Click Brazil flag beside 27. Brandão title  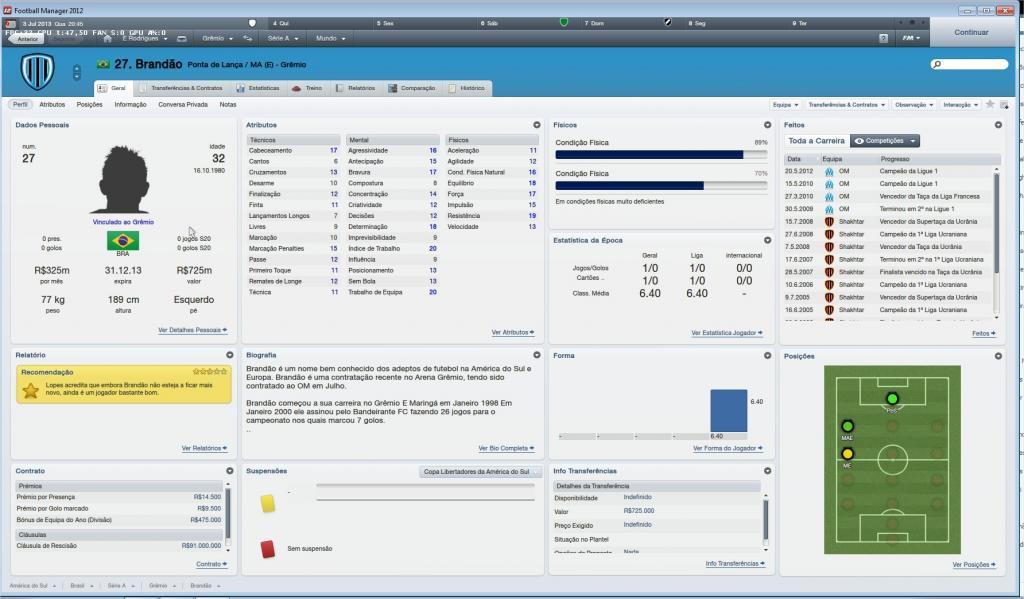[103, 64]
